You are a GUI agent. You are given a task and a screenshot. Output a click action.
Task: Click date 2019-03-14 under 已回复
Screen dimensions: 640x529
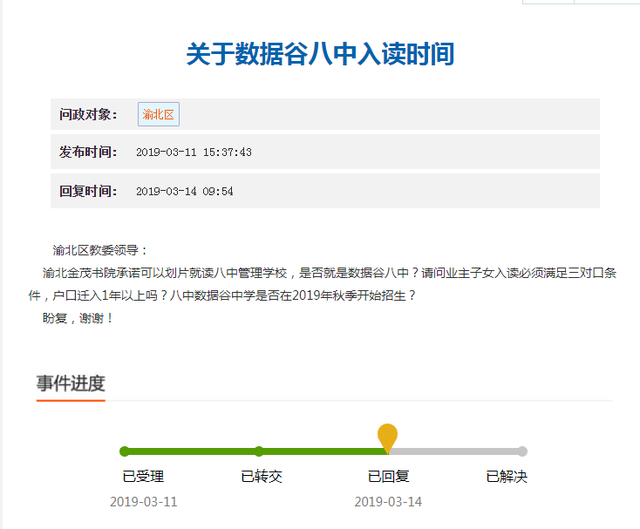pyautogui.click(x=388, y=502)
